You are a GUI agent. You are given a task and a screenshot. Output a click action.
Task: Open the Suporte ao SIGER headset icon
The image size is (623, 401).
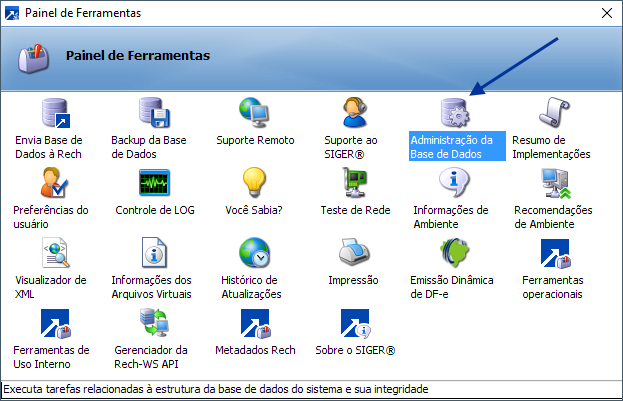355,112
